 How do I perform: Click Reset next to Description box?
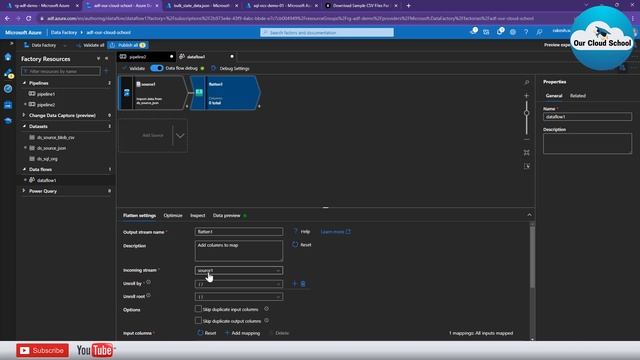[302, 245]
